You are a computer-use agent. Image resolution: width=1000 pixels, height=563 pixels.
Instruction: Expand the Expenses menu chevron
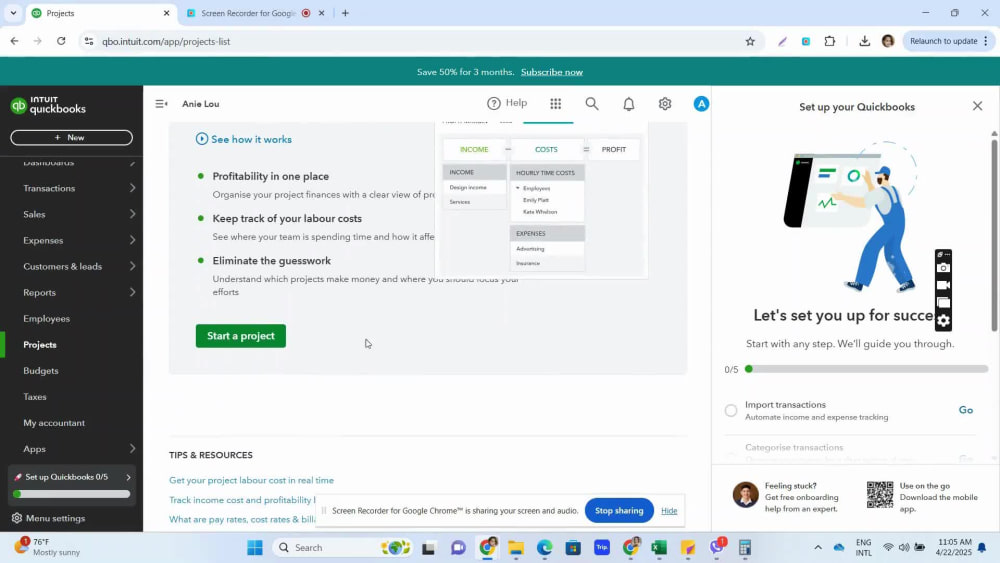point(132,240)
